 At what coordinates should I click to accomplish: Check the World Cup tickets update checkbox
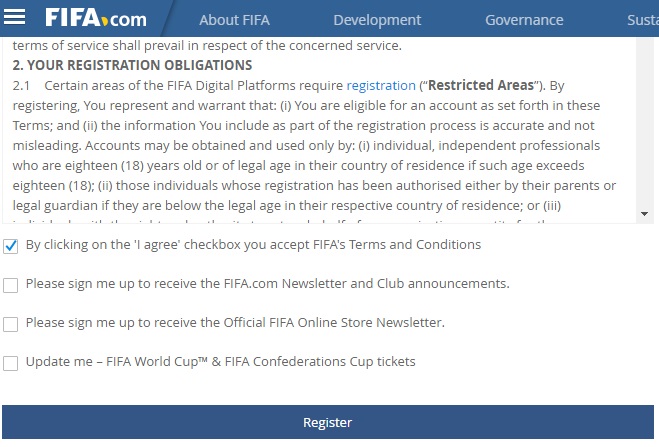(x=11, y=363)
